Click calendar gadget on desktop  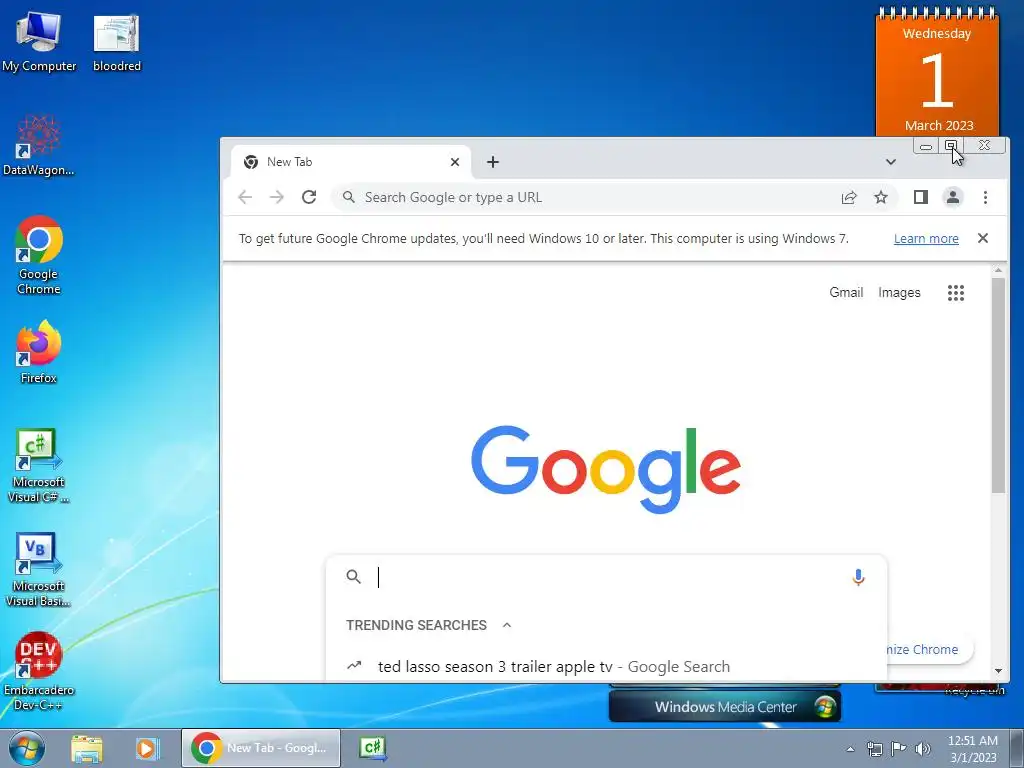point(937,72)
